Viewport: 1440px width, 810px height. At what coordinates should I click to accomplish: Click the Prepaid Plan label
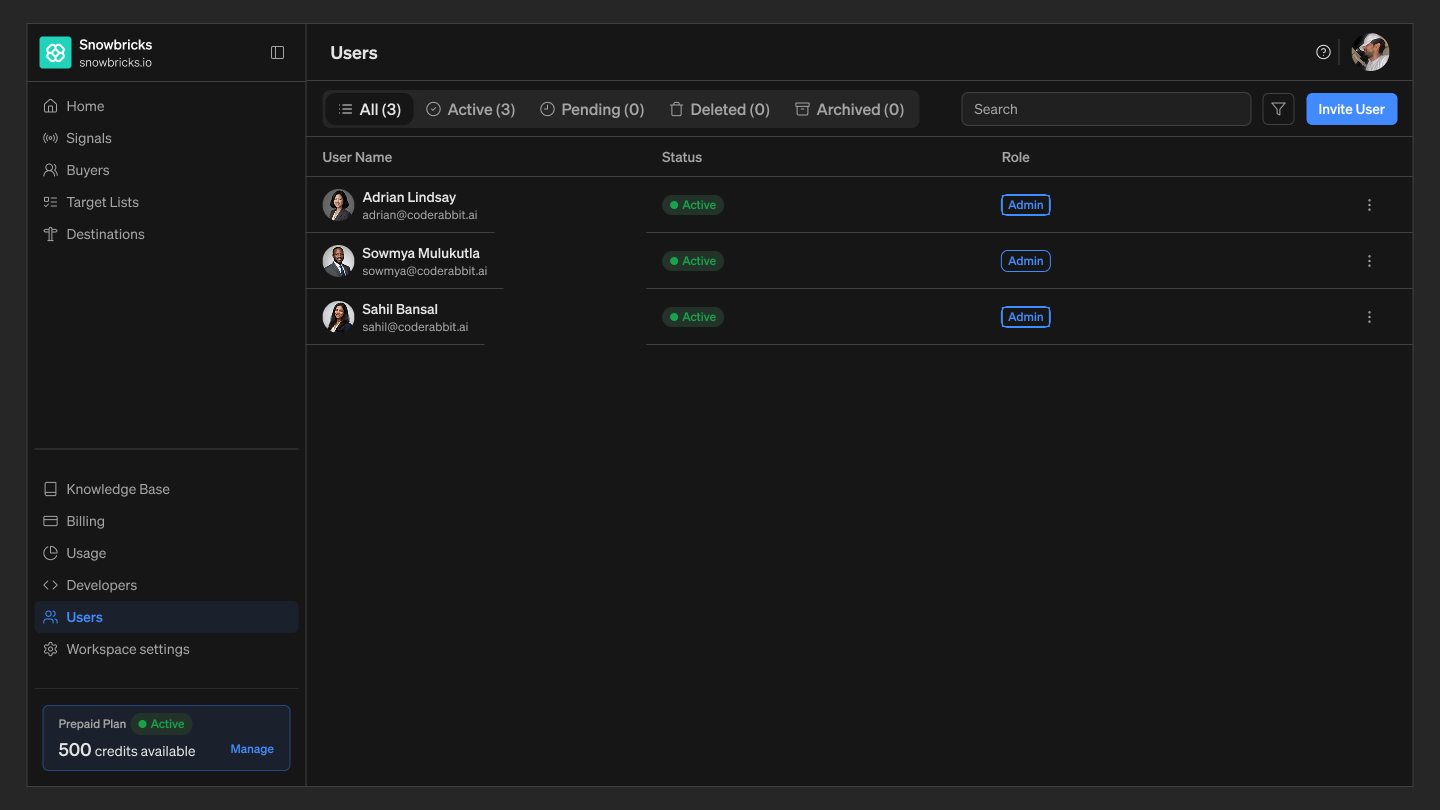click(x=92, y=724)
